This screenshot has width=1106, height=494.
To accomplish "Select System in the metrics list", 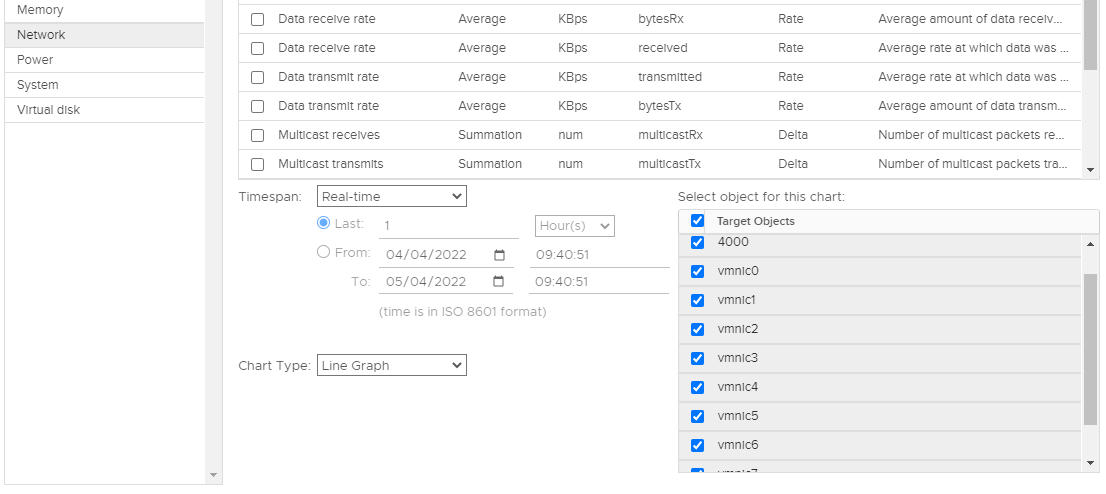I will click(104, 85).
